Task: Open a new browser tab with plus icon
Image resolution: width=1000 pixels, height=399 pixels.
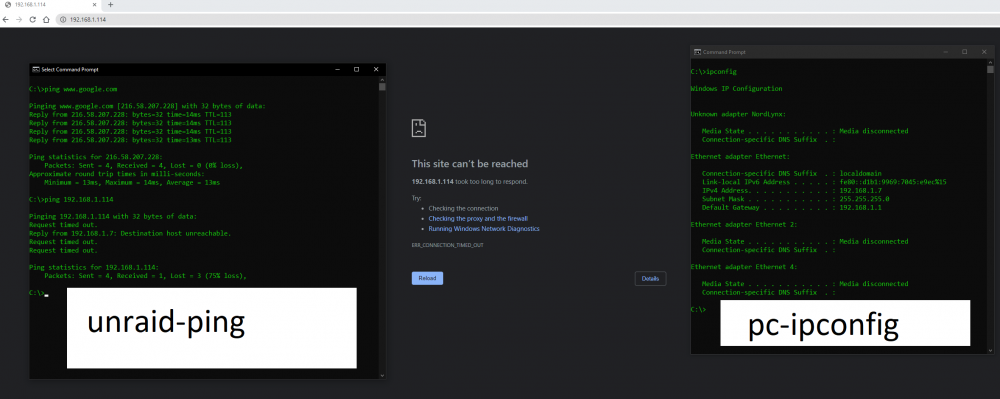Action: click(x=110, y=4)
